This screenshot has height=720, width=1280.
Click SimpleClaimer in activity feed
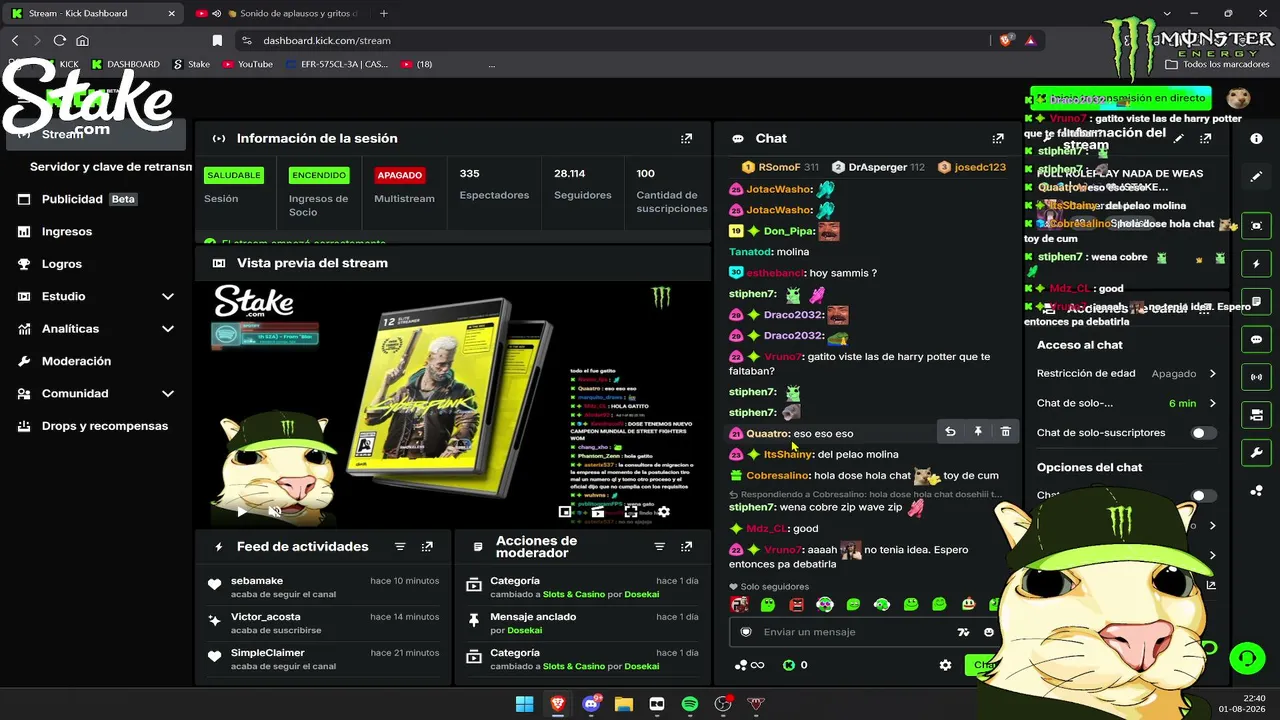[x=268, y=653]
